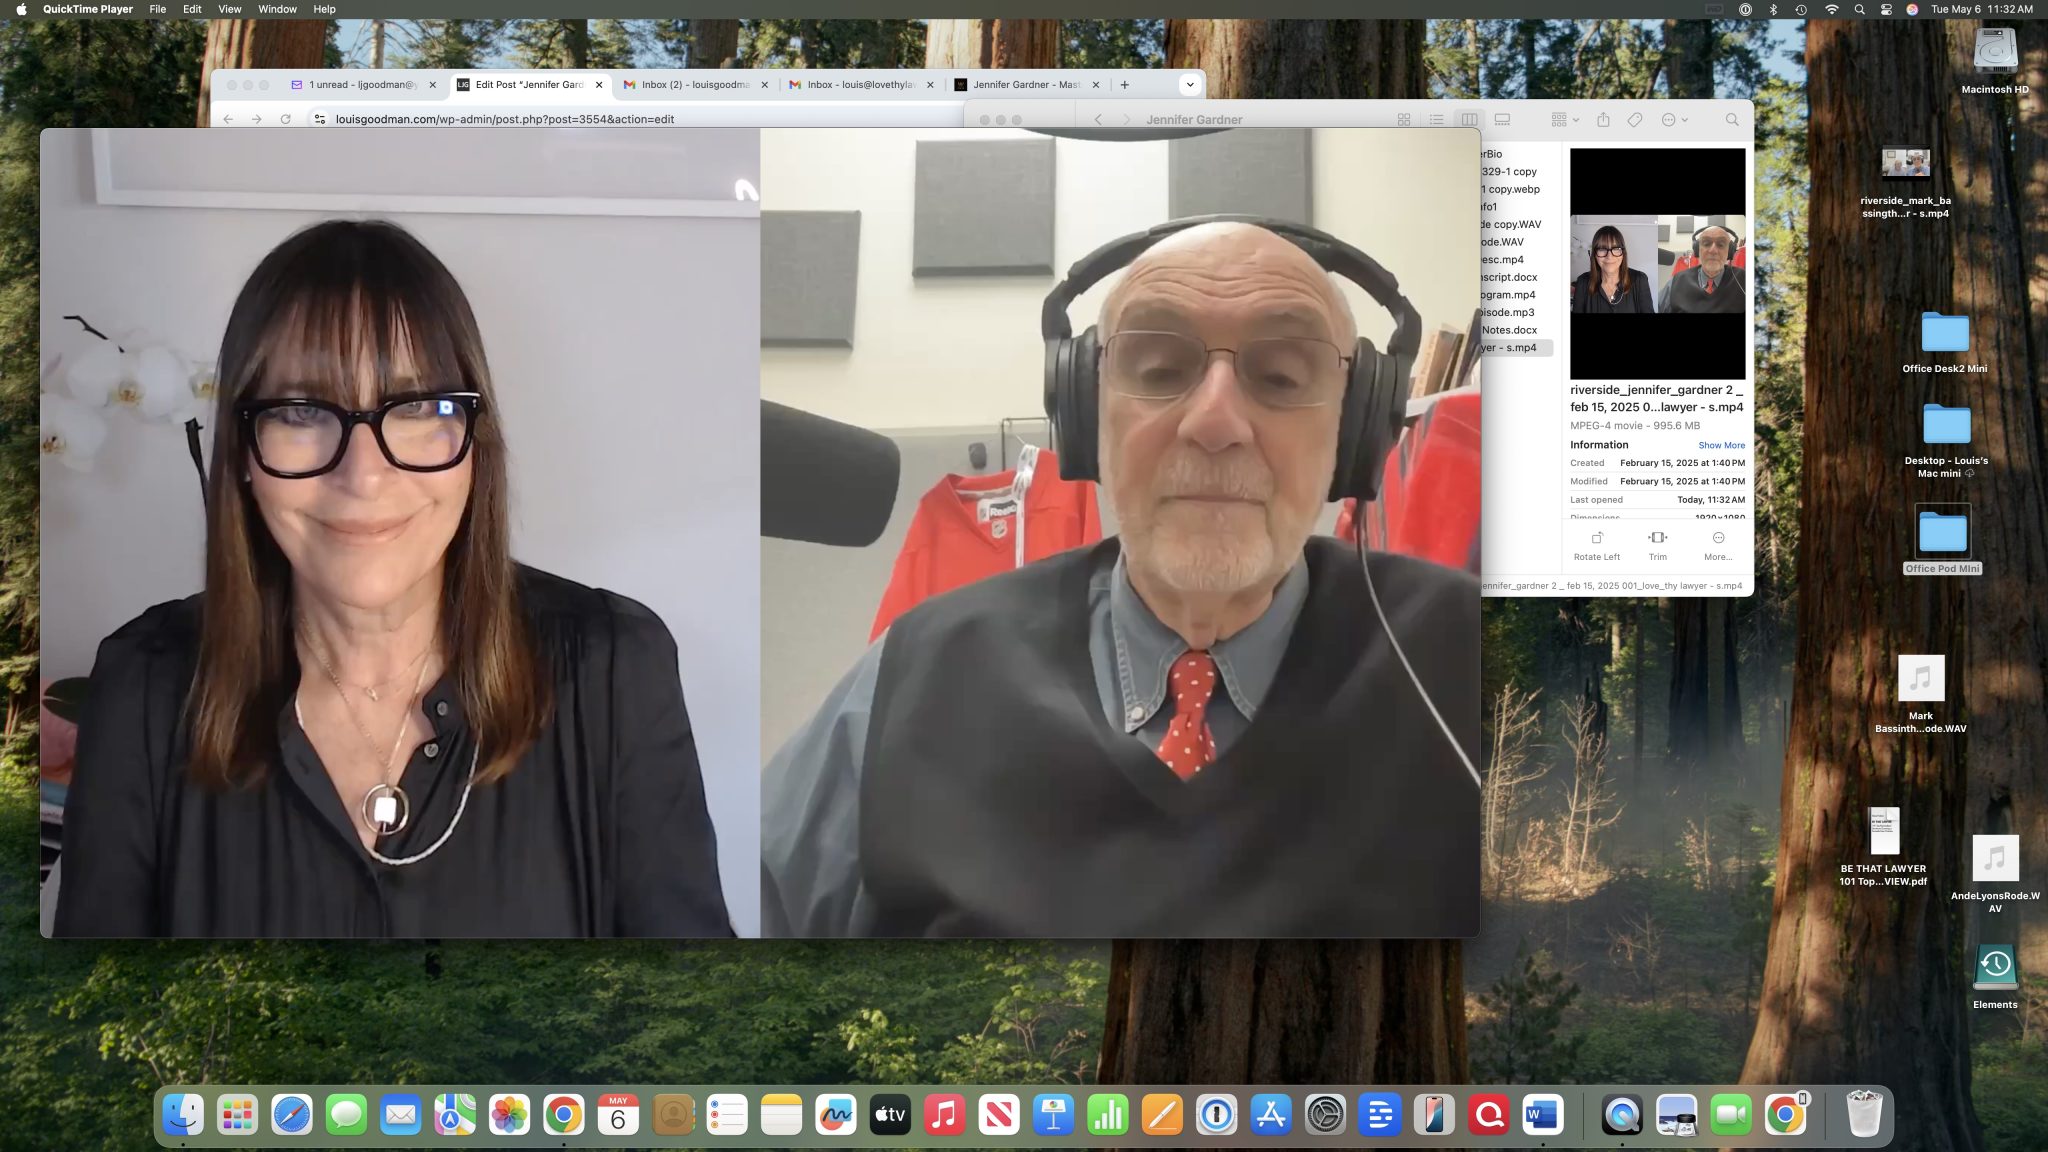Switch Finder to gallery view
This screenshot has width=2048, height=1152.
[x=1502, y=120]
